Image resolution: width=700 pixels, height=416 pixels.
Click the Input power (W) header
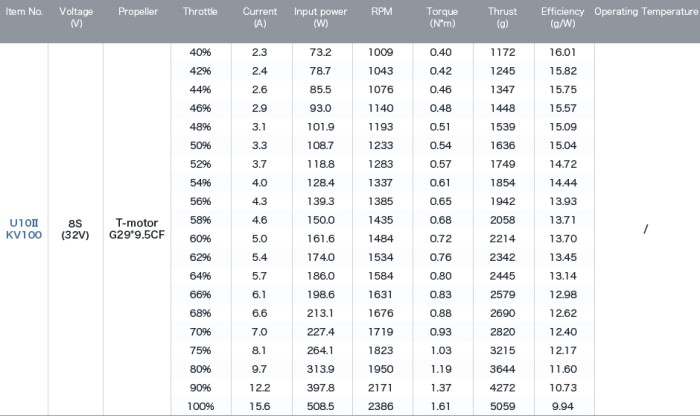pyautogui.click(x=321, y=17)
